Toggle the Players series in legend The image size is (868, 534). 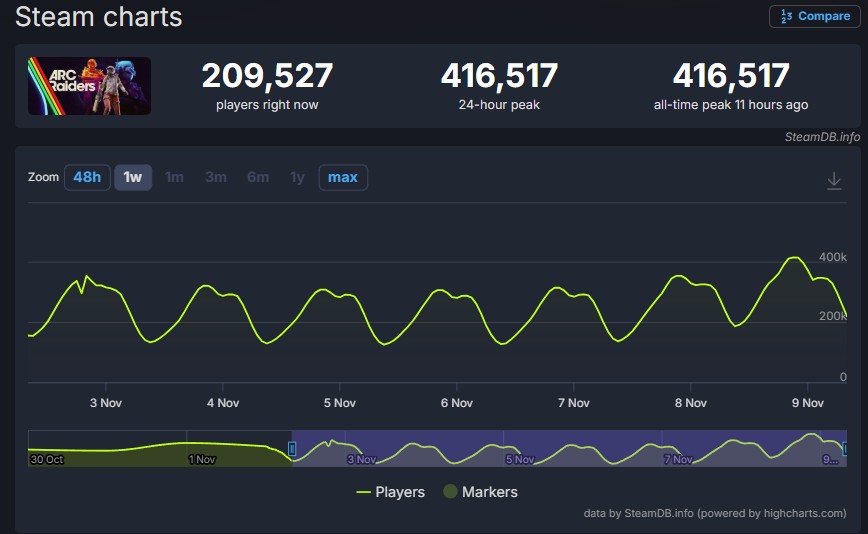coord(391,492)
